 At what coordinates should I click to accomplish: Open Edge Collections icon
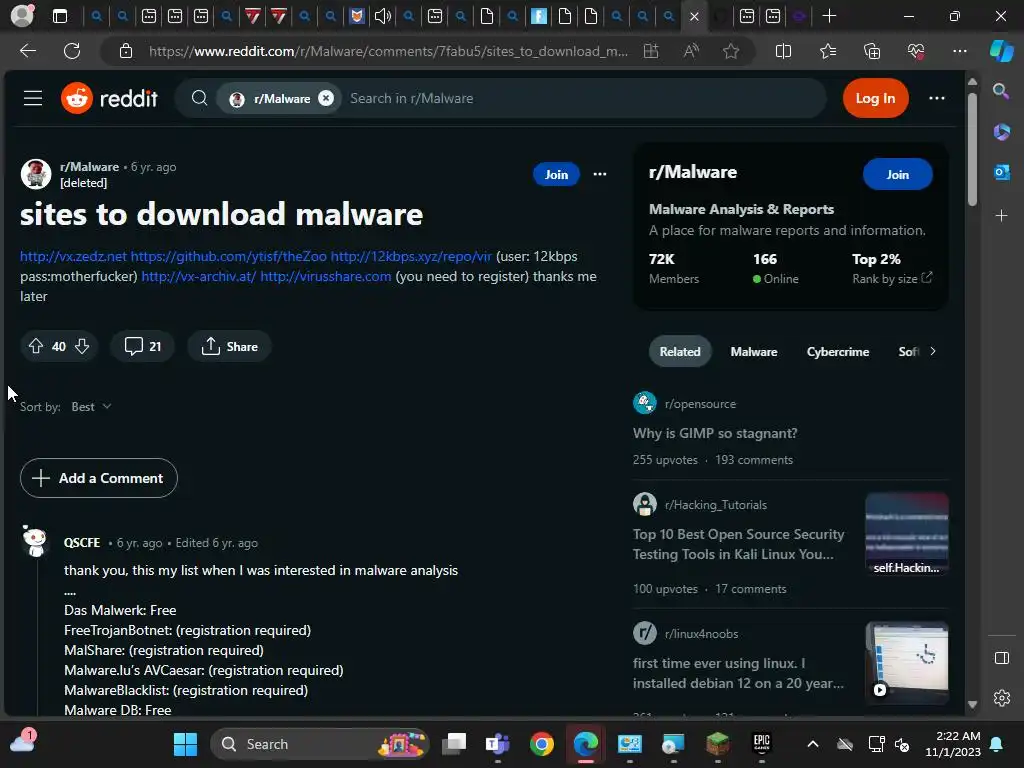(x=872, y=51)
